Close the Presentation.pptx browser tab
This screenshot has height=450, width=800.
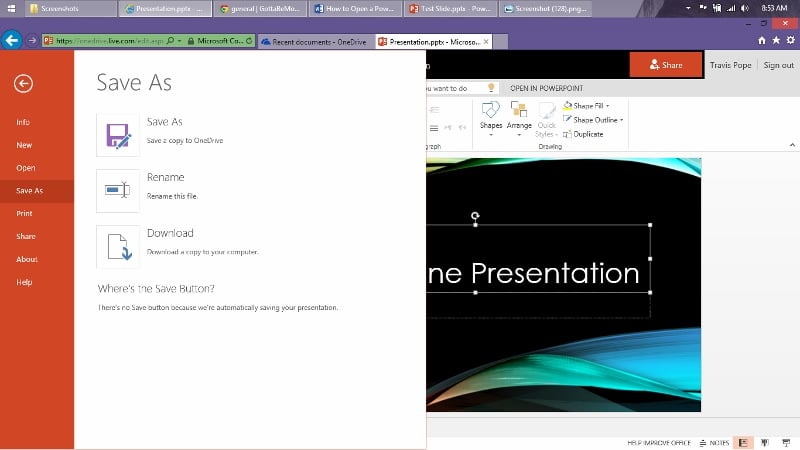pos(486,41)
